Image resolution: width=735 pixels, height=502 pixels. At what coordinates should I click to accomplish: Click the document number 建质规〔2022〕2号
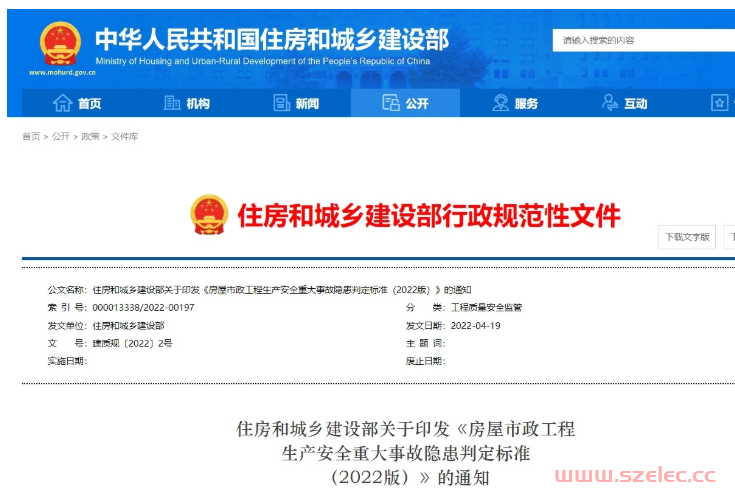click(132, 343)
